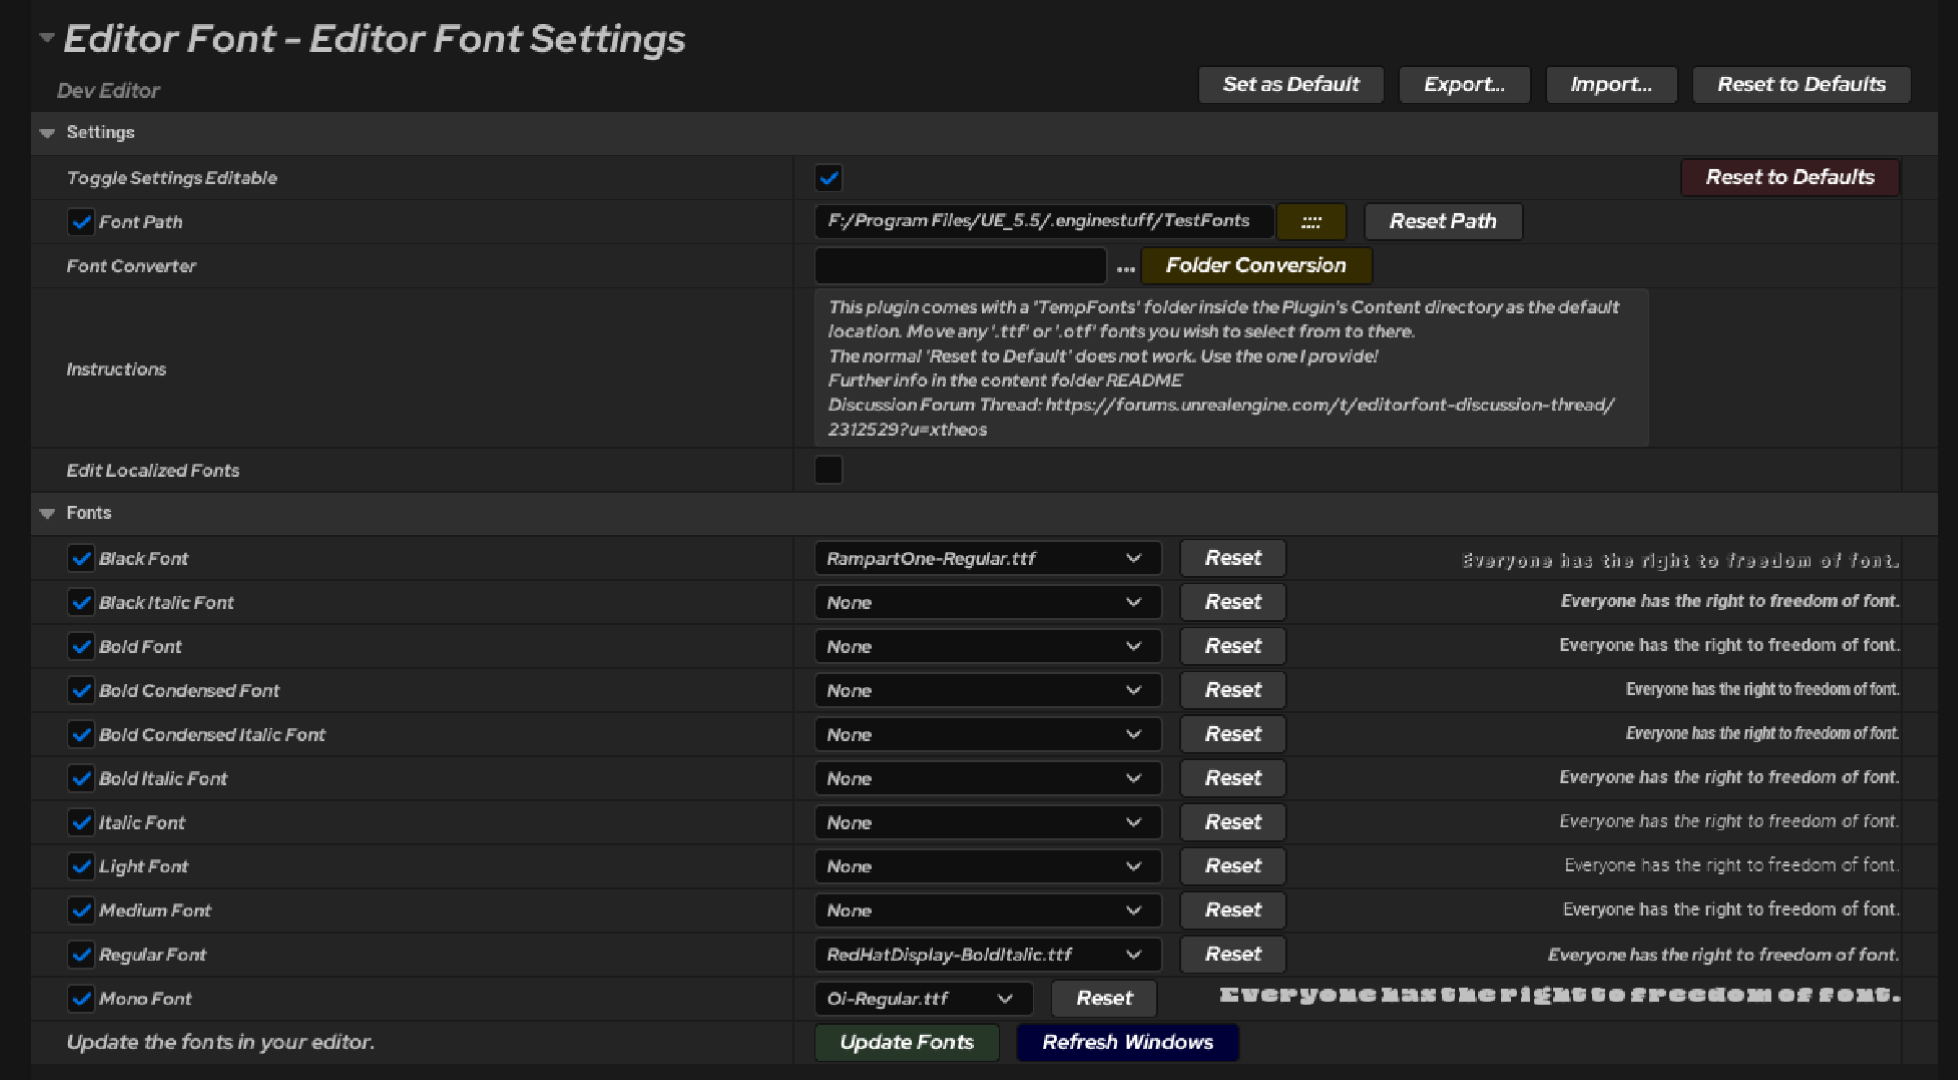The height and width of the screenshot is (1080, 1958).
Task: Open the Bold Condensed Font dropdown
Action: point(987,690)
